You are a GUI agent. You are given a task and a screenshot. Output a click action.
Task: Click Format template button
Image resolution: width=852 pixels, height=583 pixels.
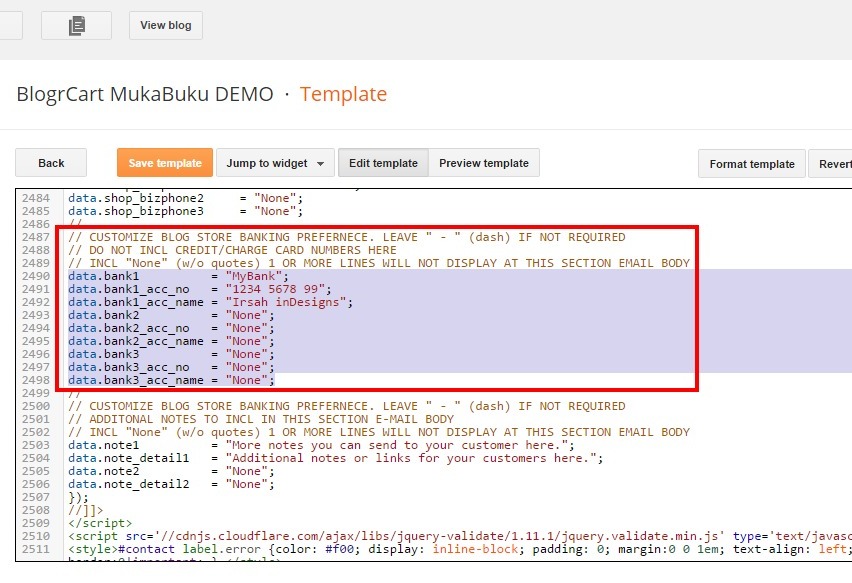coord(751,164)
